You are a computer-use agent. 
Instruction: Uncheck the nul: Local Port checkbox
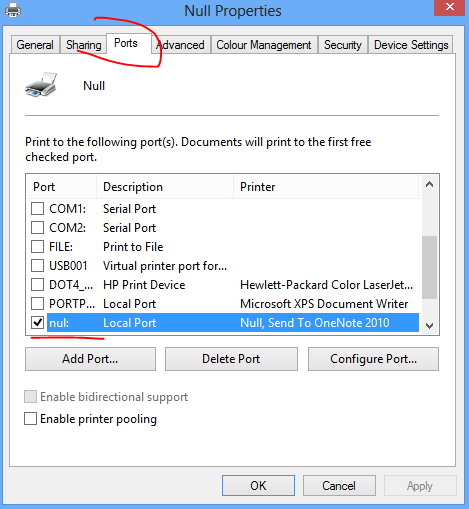37,322
